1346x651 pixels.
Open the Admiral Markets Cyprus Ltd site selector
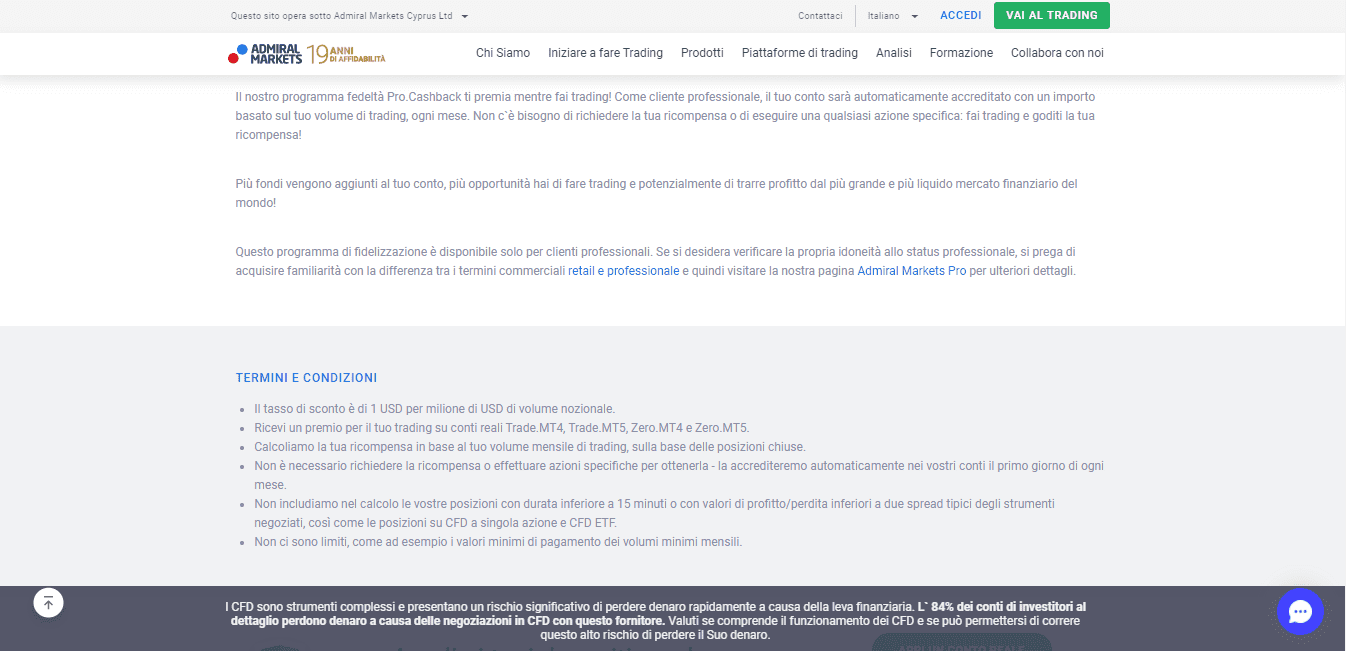[x=349, y=16]
